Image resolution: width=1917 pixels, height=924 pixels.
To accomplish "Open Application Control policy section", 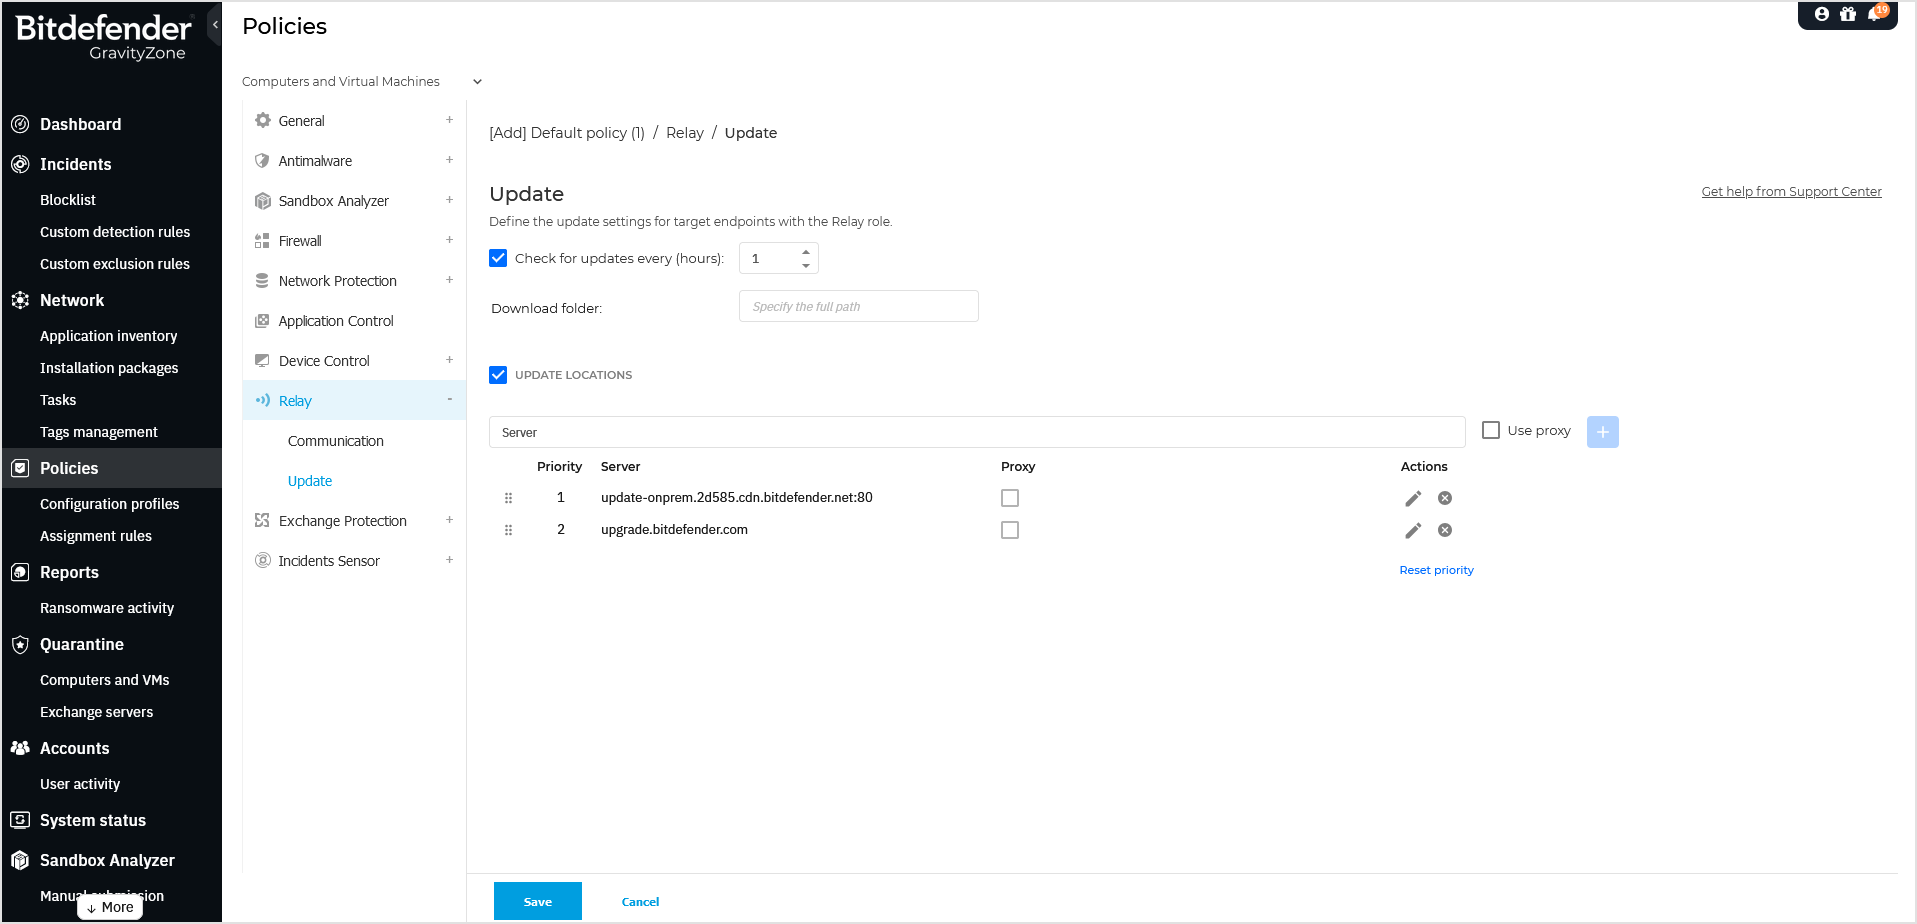I will click(x=336, y=321).
